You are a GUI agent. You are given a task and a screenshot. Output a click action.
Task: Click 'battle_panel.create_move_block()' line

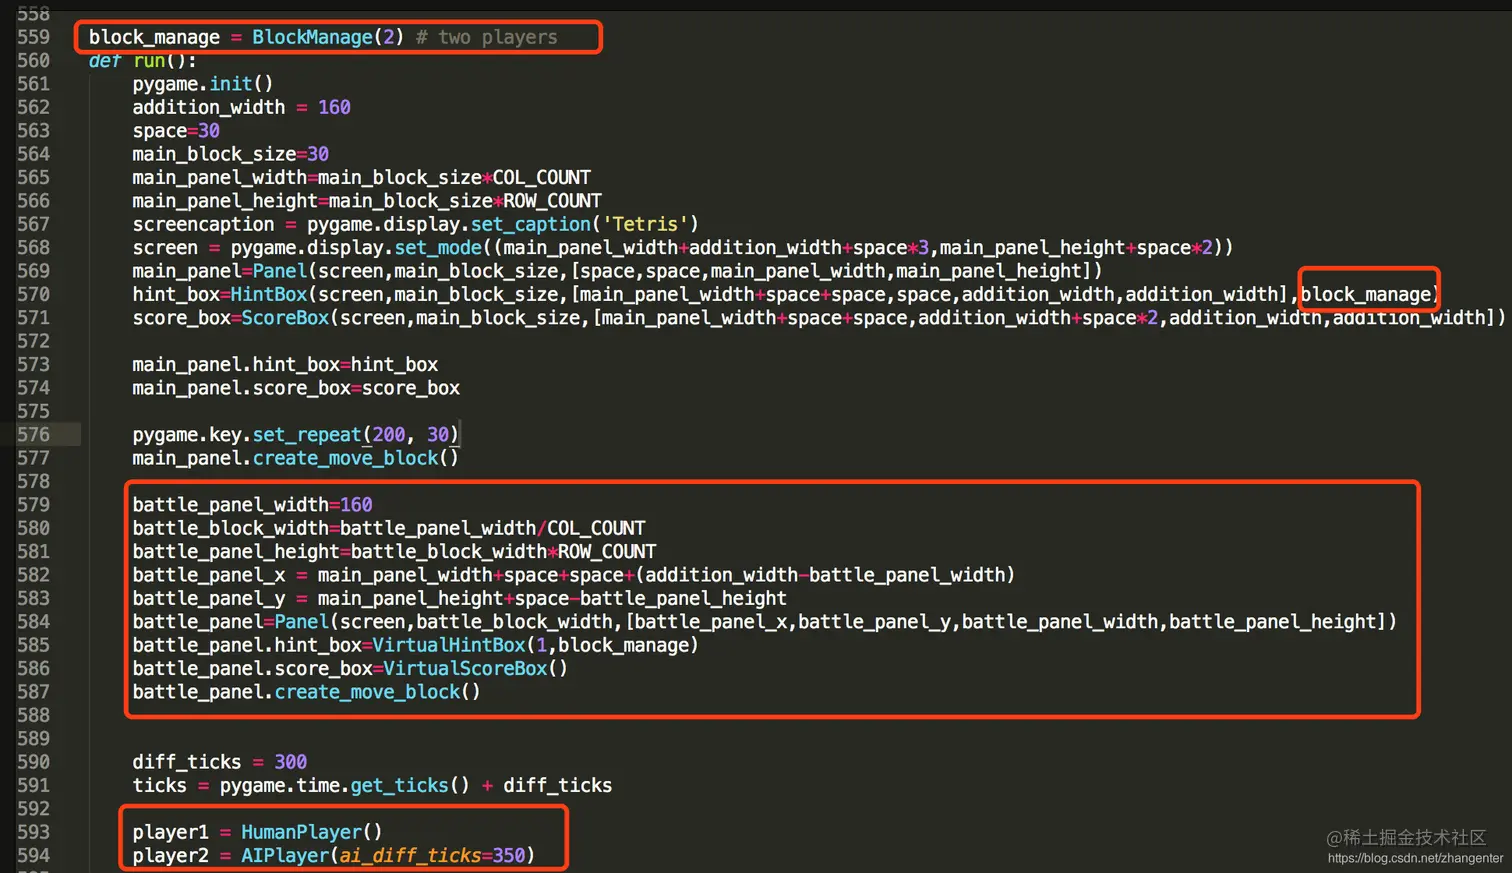[x=307, y=692]
